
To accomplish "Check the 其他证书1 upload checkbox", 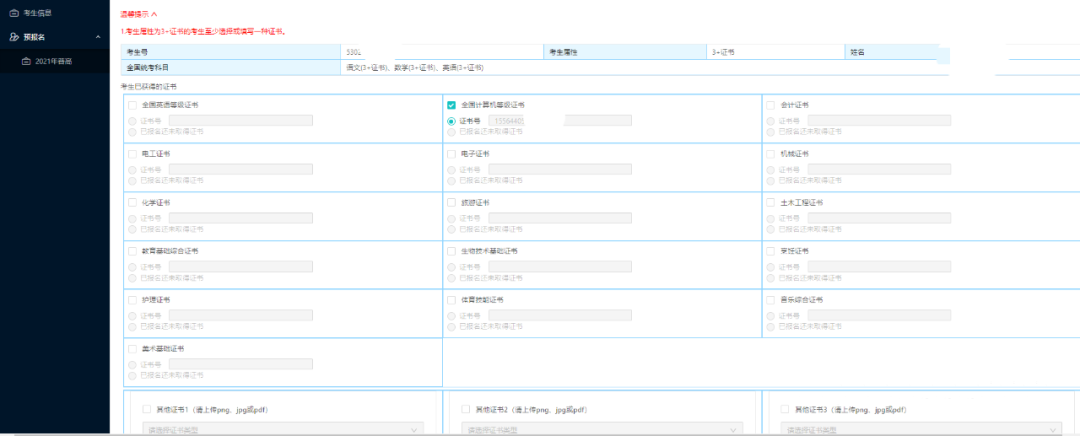I will (147, 409).
